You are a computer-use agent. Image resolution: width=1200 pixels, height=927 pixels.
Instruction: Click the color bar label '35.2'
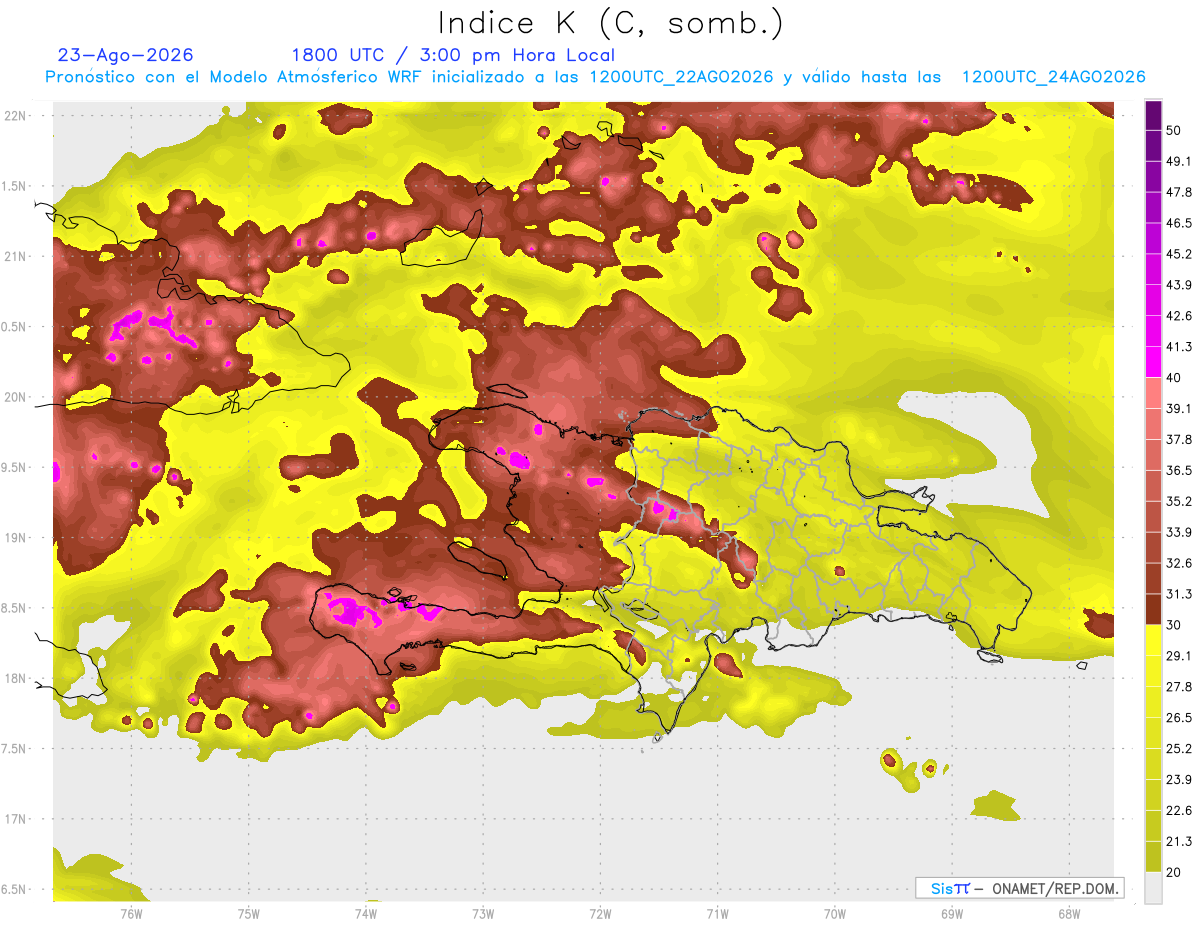tap(1178, 501)
